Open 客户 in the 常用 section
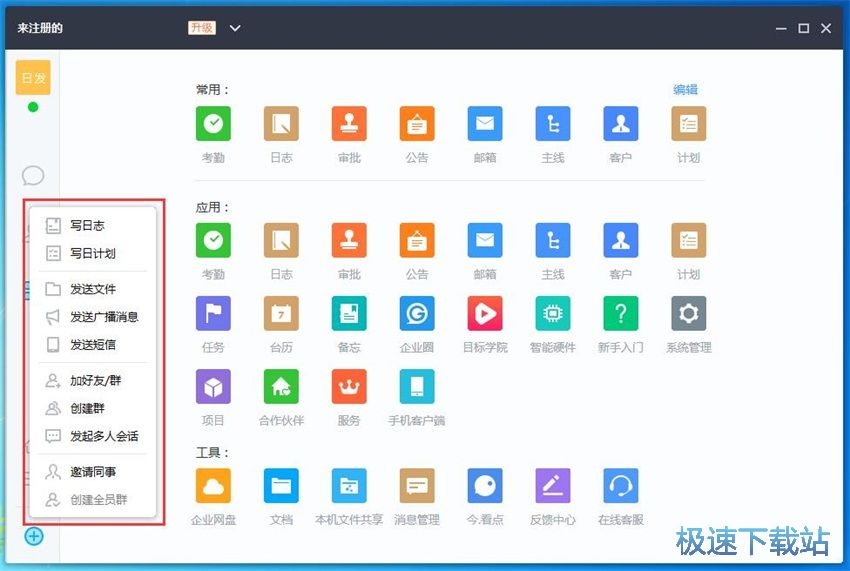Image resolution: width=850 pixels, height=571 pixels. (621, 124)
